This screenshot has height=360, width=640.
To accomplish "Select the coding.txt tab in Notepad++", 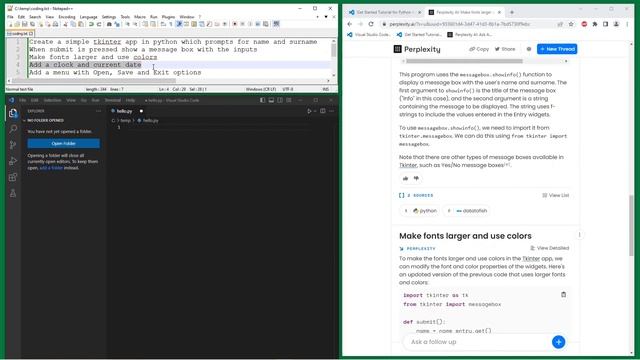I will tap(20, 33).
